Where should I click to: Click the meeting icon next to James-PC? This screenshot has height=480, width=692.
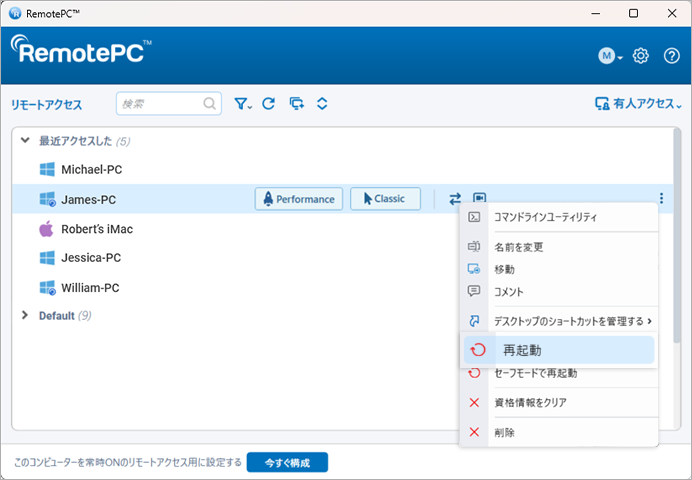point(479,197)
